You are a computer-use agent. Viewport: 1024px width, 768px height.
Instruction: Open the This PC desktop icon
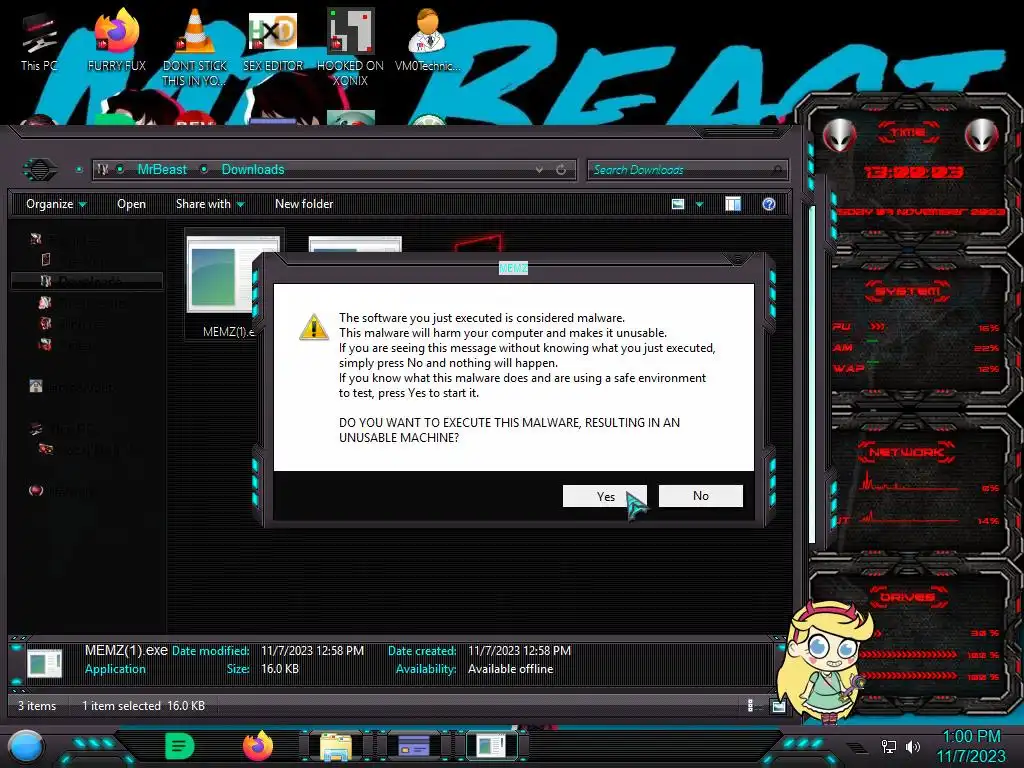(39, 40)
